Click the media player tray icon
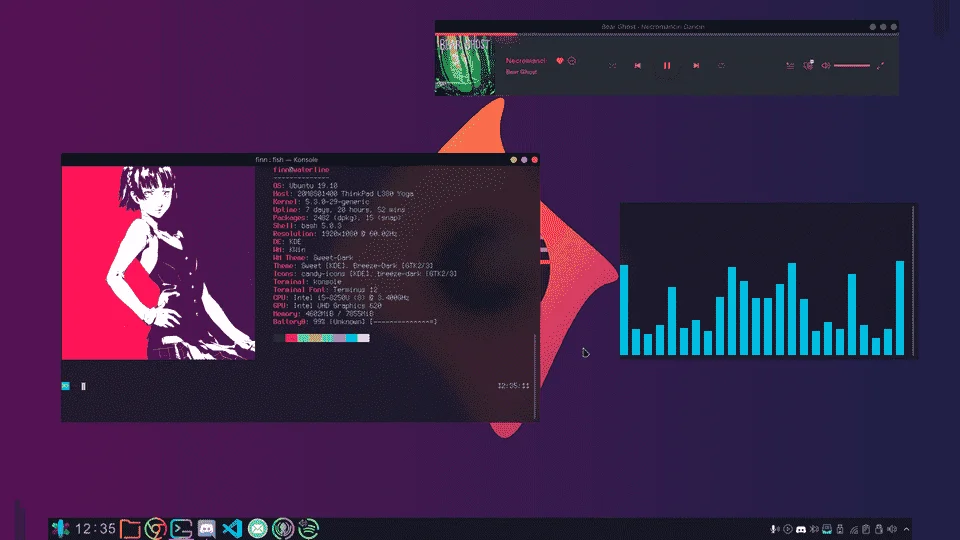 [788, 529]
